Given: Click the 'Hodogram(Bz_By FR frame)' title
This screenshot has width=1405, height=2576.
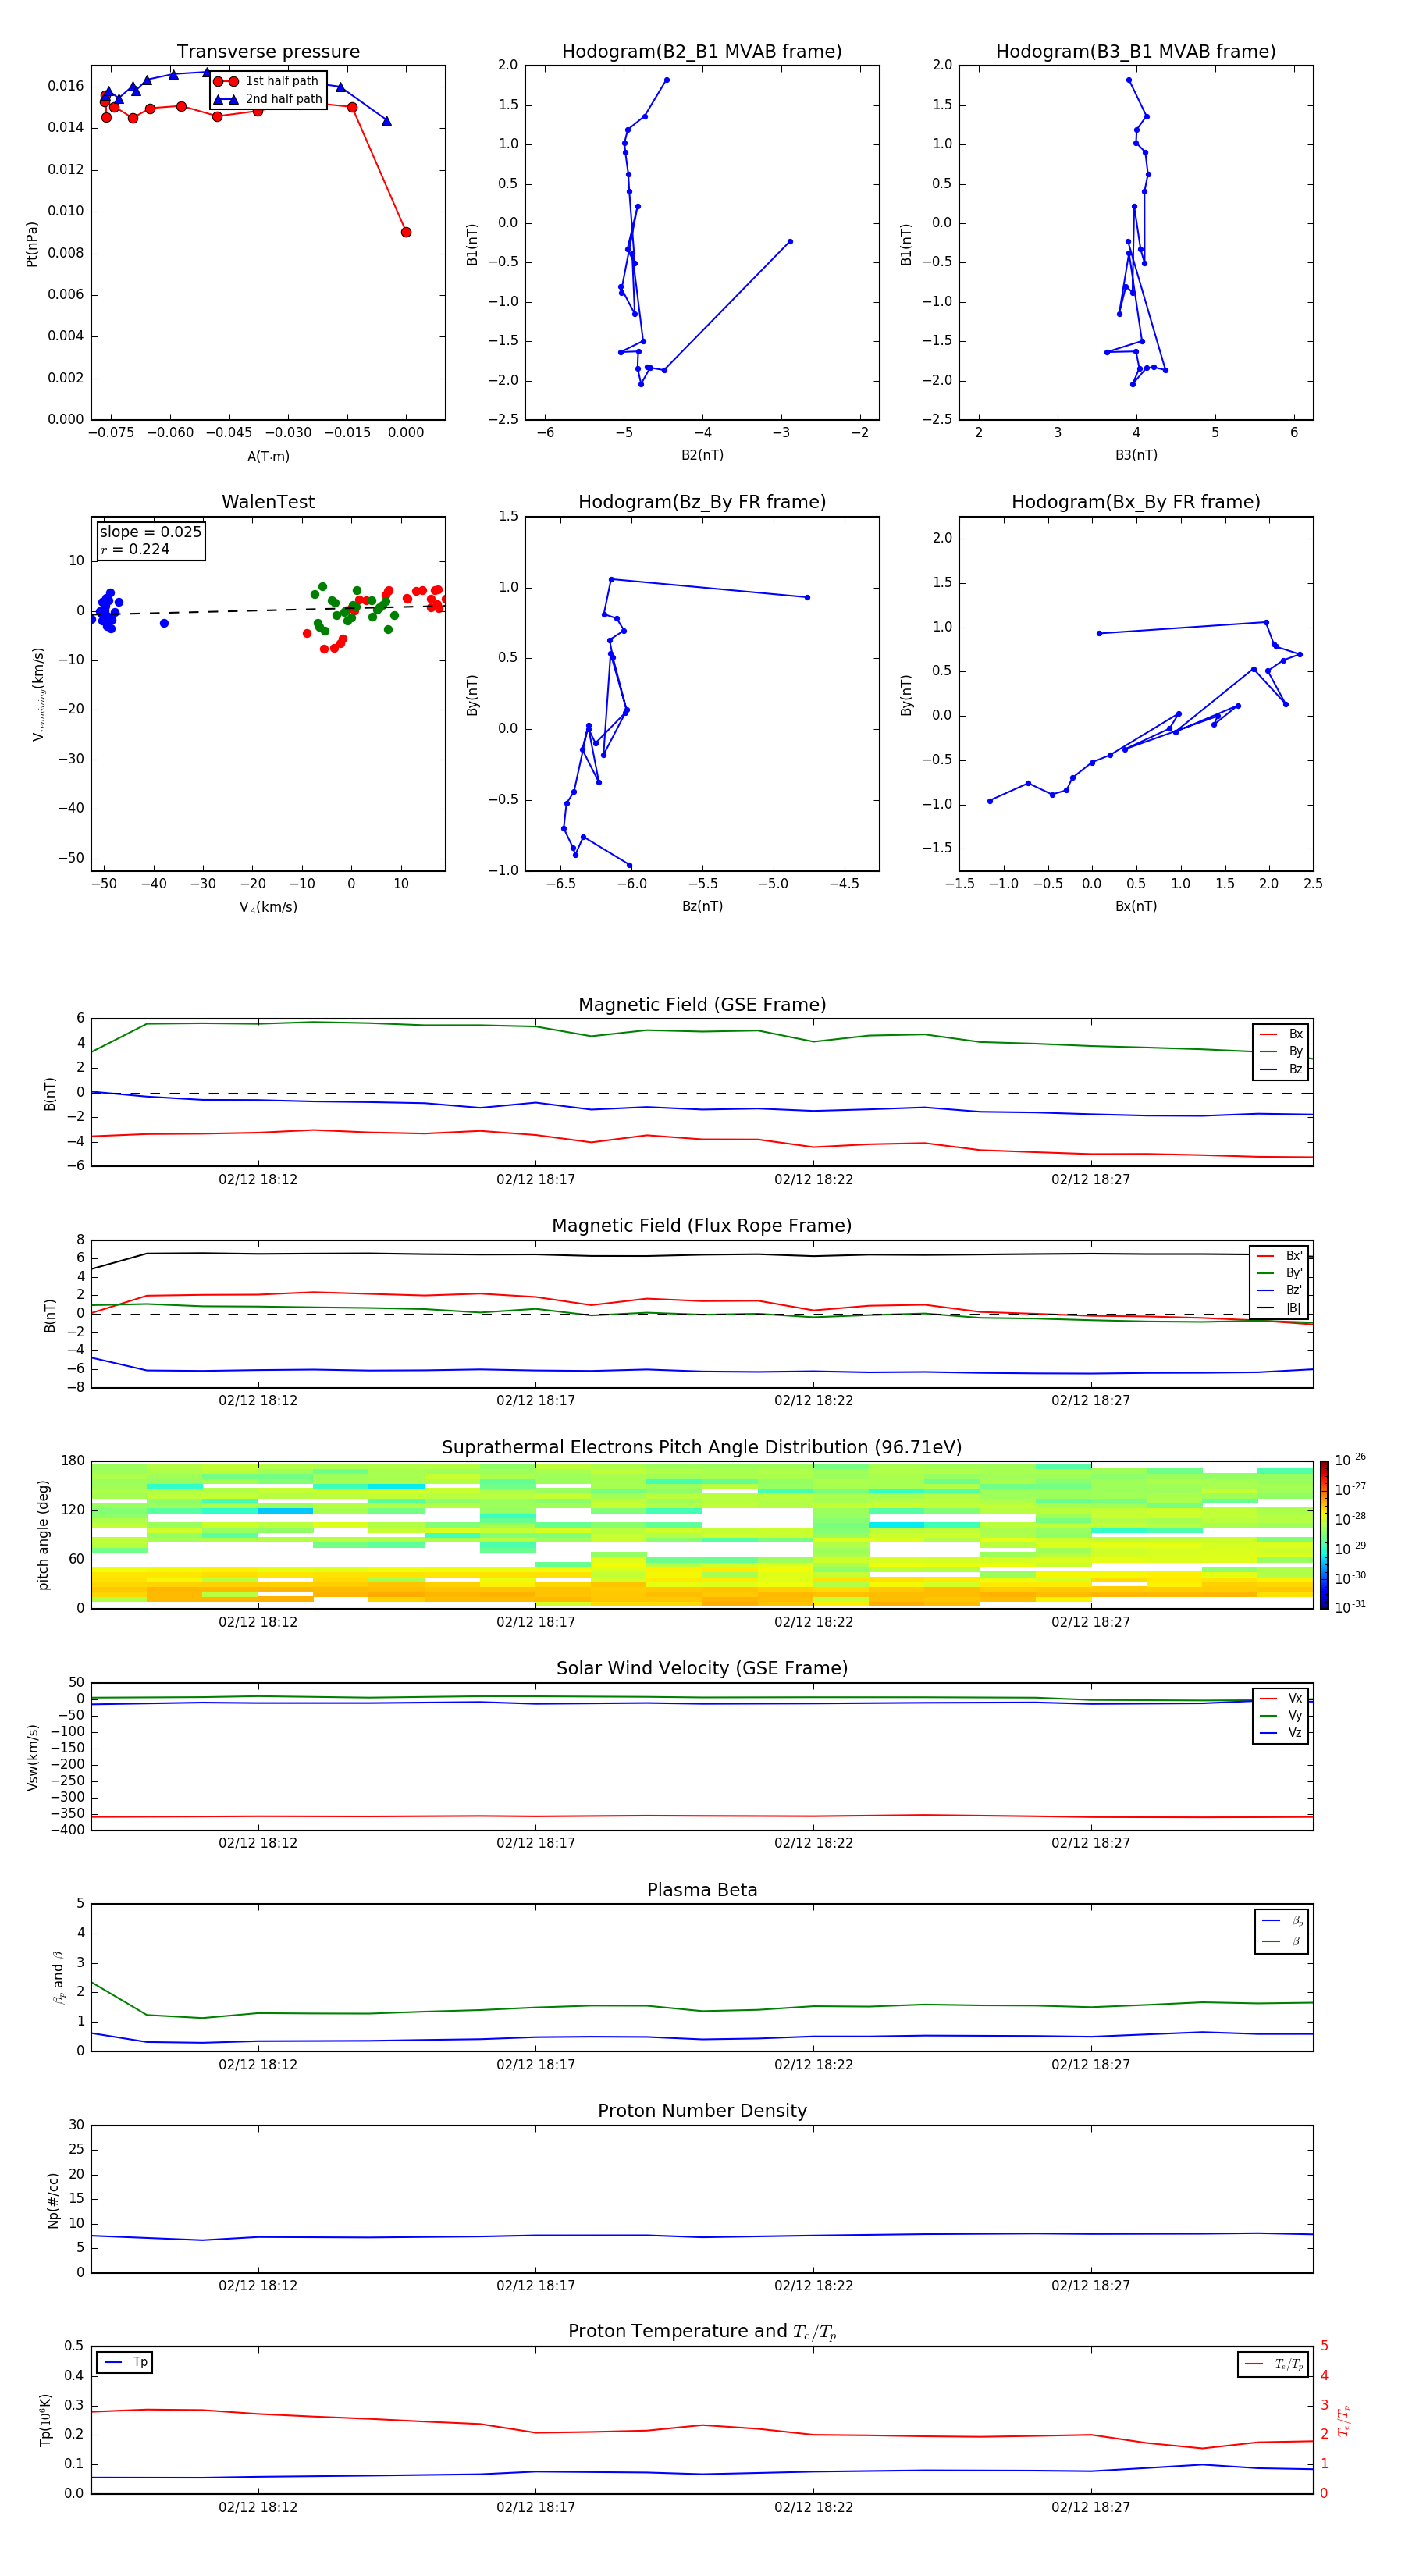Looking at the screenshot, I should click(x=702, y=502).
